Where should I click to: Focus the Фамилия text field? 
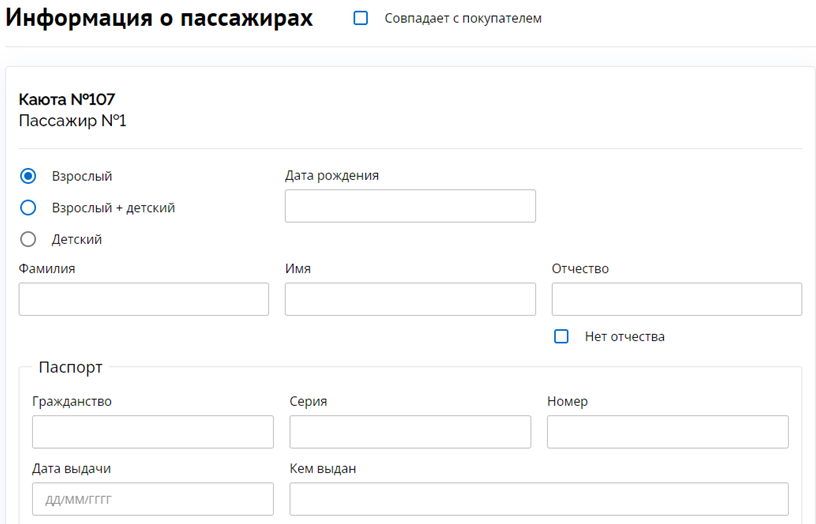pos(144,299)
